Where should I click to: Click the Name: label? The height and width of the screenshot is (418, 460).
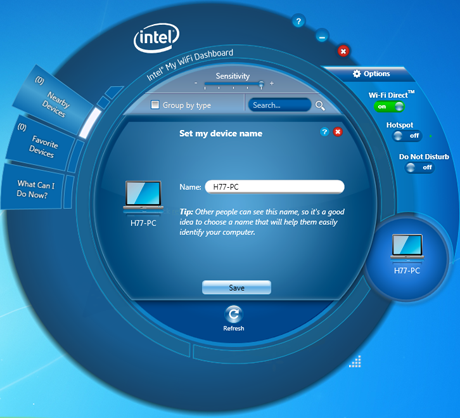click(x=190, y=187)
